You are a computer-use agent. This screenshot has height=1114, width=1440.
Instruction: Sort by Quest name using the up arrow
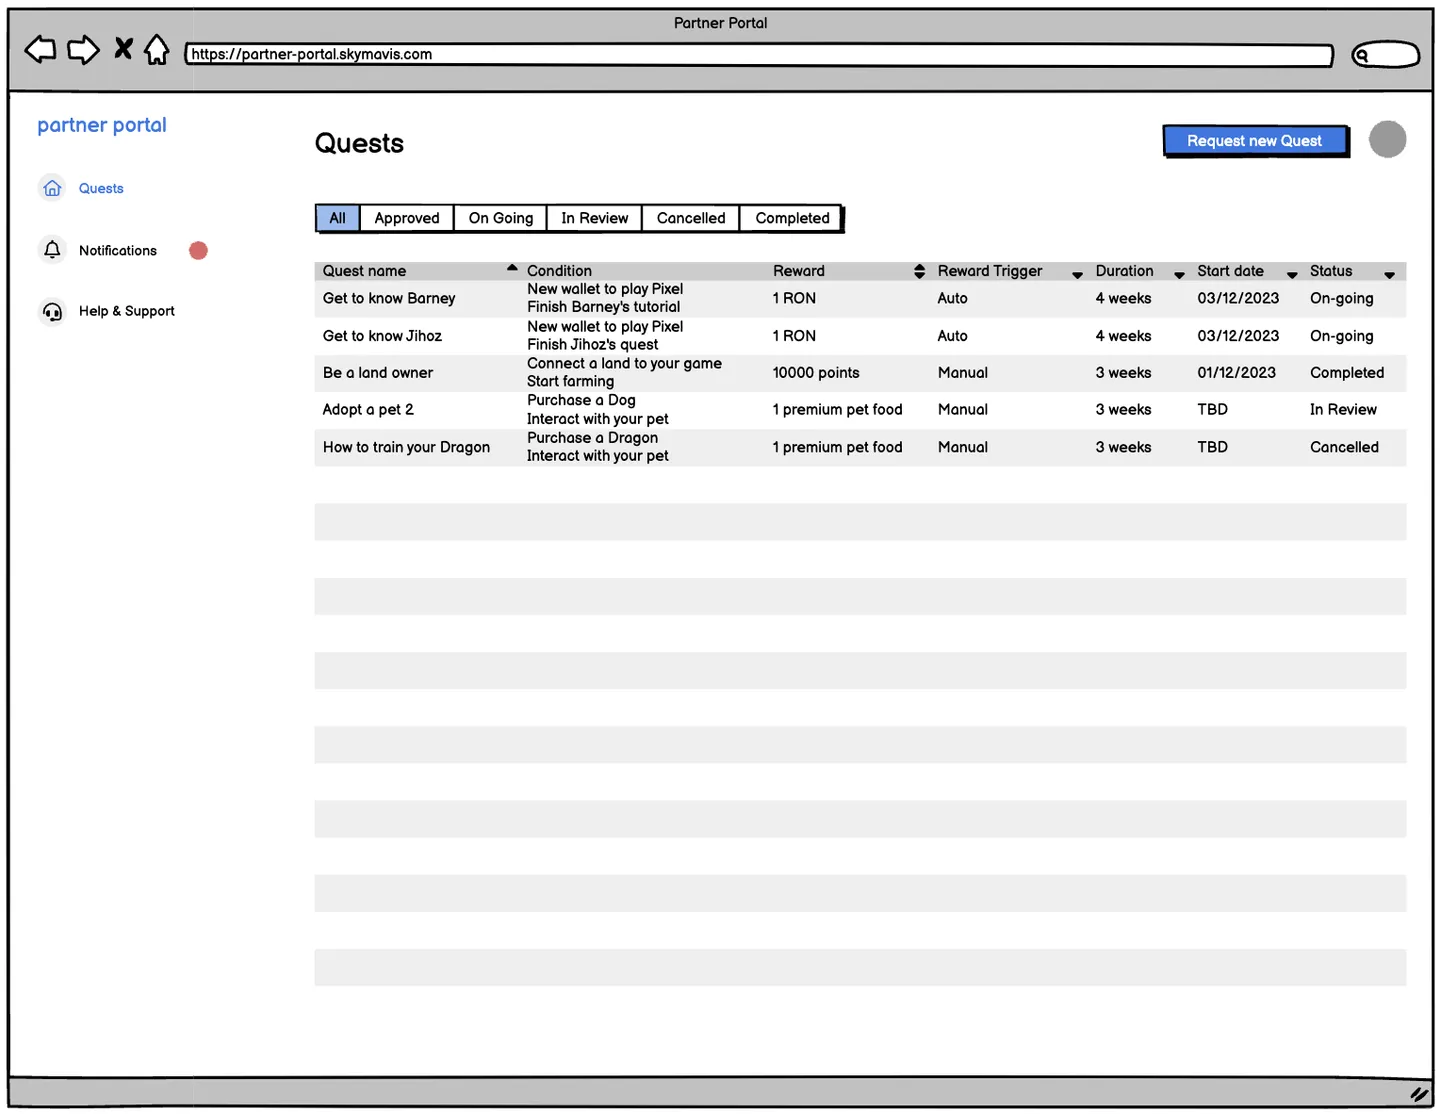point(512,268)
